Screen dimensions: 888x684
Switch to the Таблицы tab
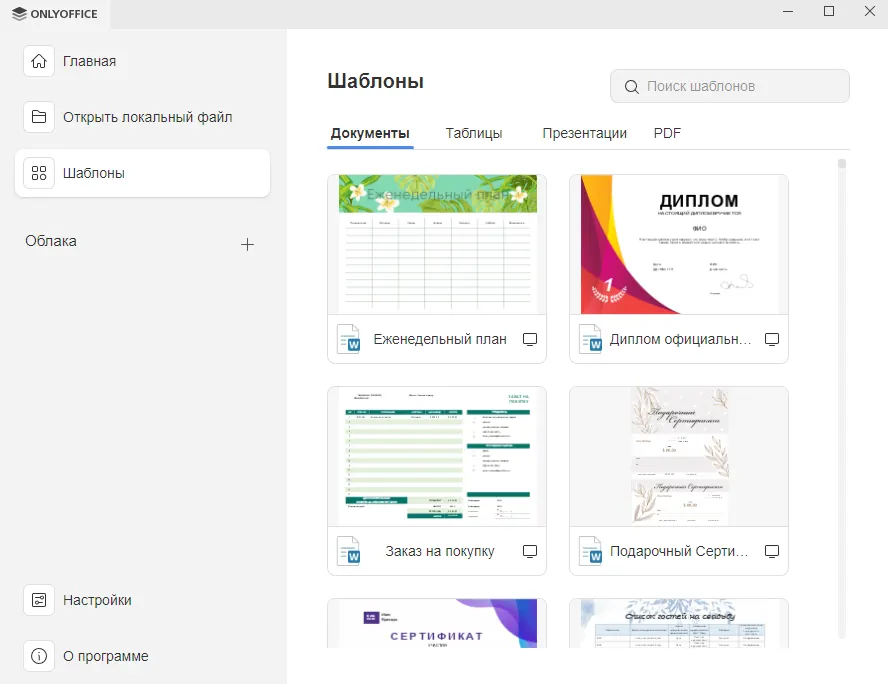[474, 133]
